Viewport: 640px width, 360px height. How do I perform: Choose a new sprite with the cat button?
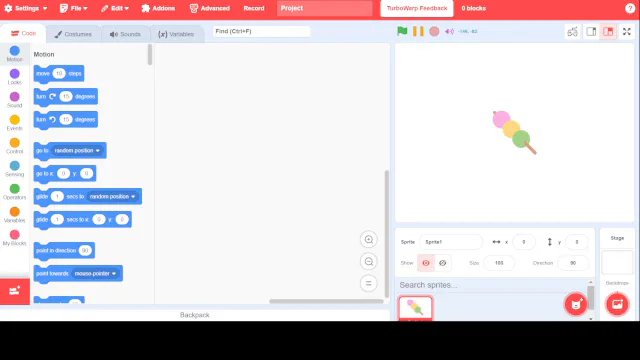[x=576, y=304]
